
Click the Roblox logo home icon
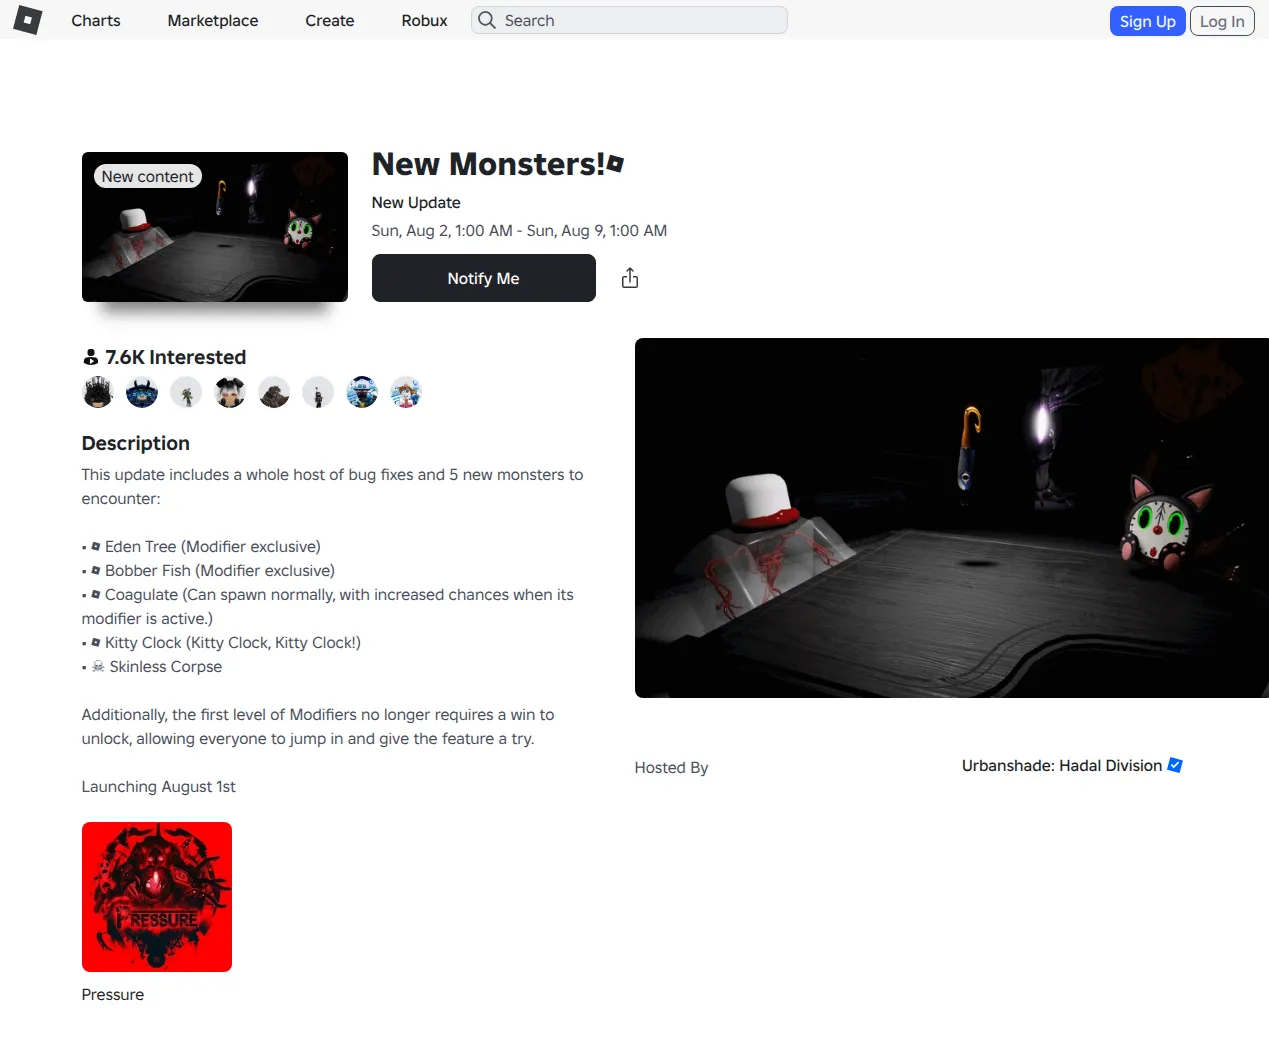tap(28, 20)
